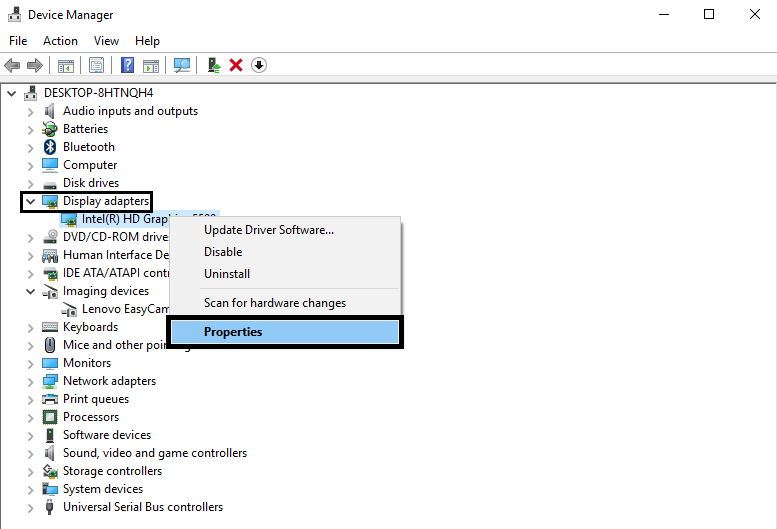Screen dimensions: 777x529
Task: Click the update driver software toolbar icon
Action: [214, 66]
